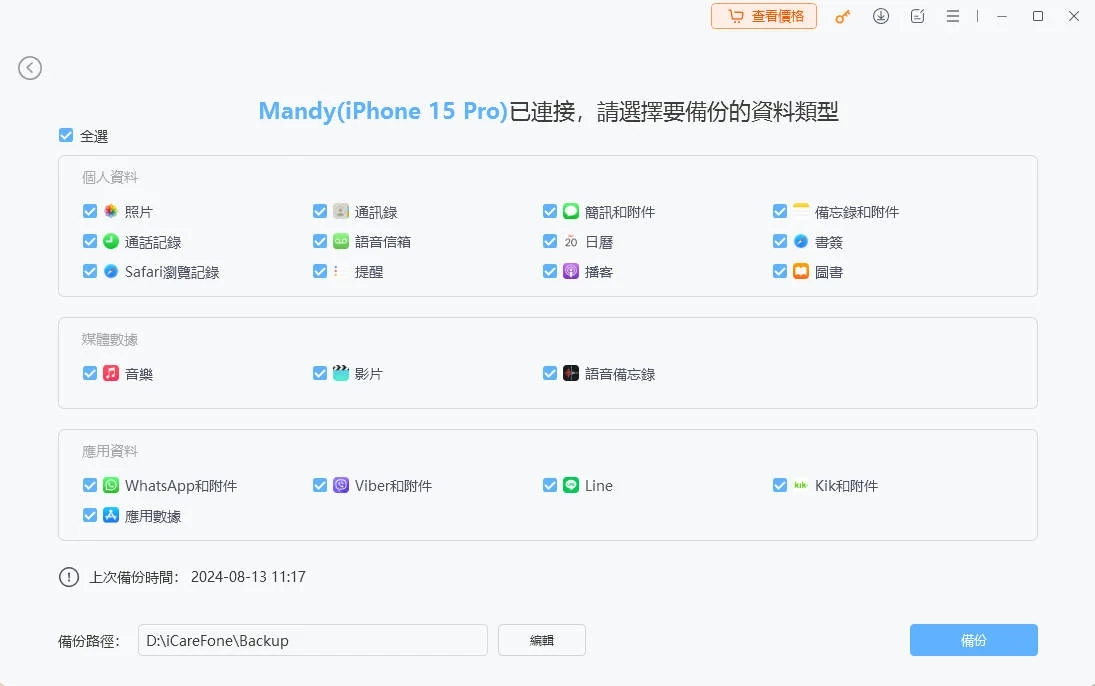1095x686 pixels.
Task: Click the WhatsApp icon
Action: [111, 485]
